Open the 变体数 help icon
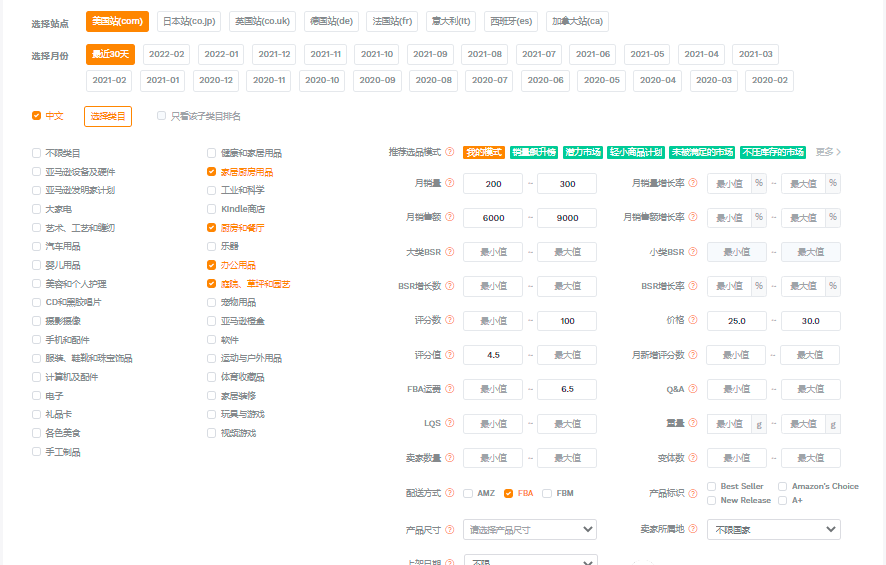Image resolution: width=886 pixels, height=565 pixels. tap(693, 458)
